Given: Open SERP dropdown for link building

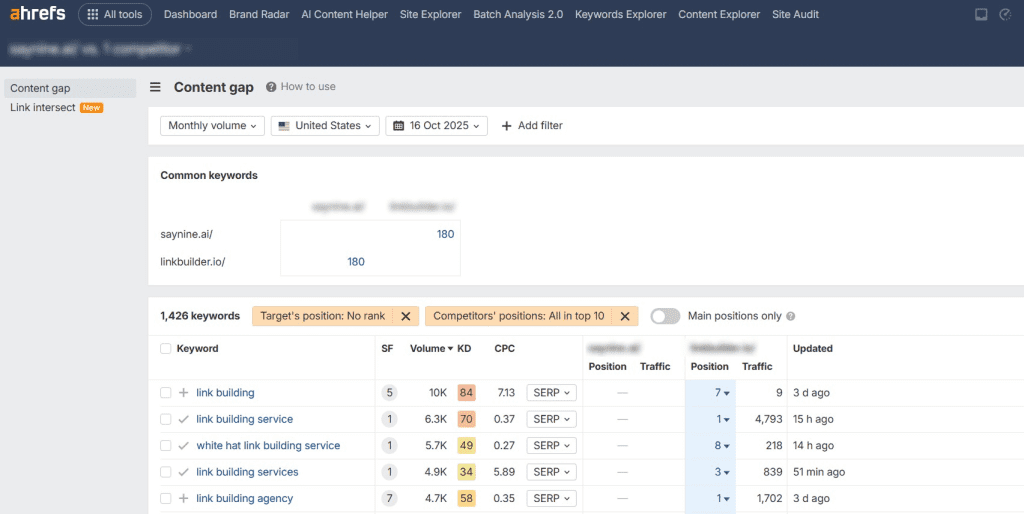Looking at the screenshot, I should coord(551,393).
